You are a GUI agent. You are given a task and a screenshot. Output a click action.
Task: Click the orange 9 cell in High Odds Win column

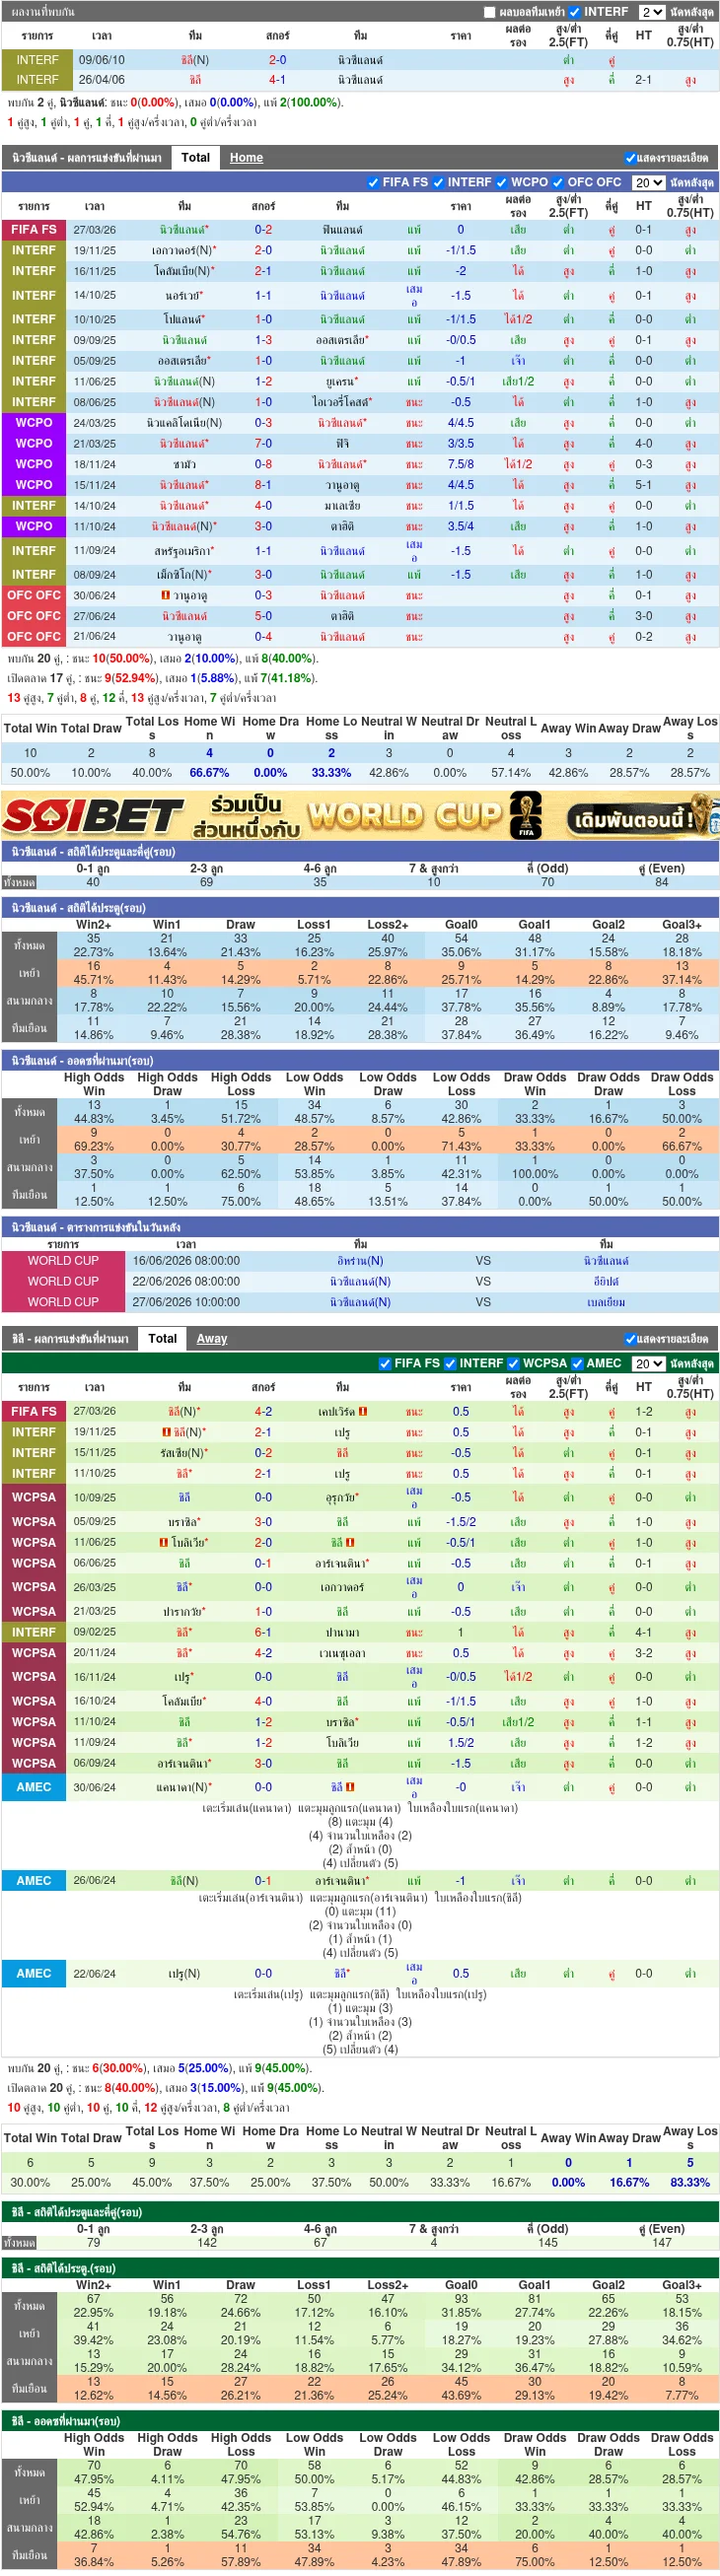click(94, 1133)
